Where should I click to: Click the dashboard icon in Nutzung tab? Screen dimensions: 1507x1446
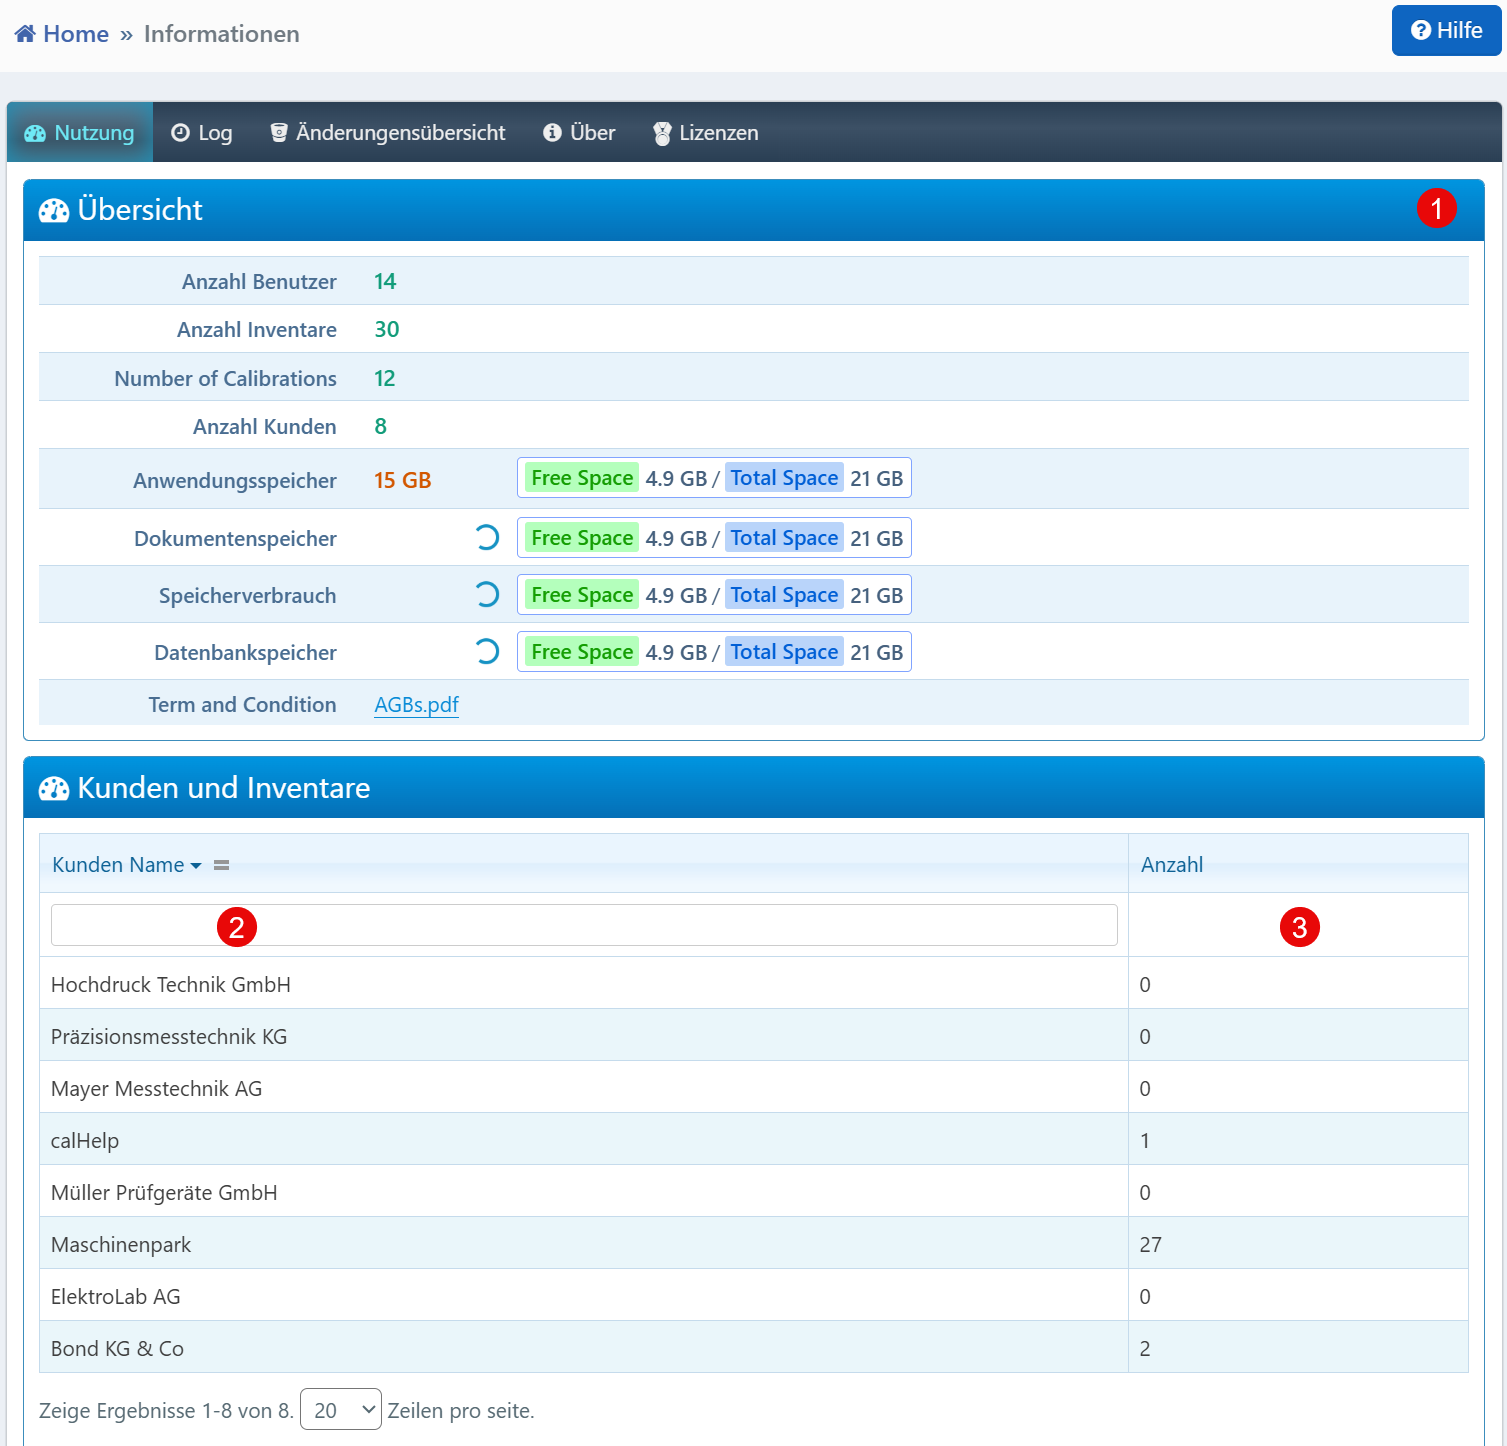35,134
